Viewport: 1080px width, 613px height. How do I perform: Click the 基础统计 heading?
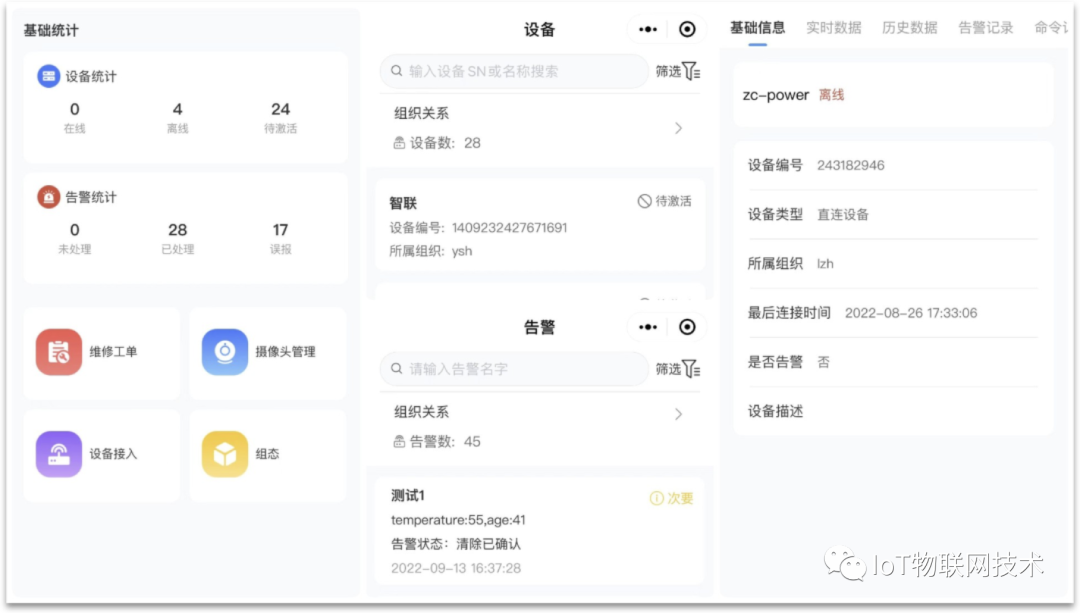(51, 30)
